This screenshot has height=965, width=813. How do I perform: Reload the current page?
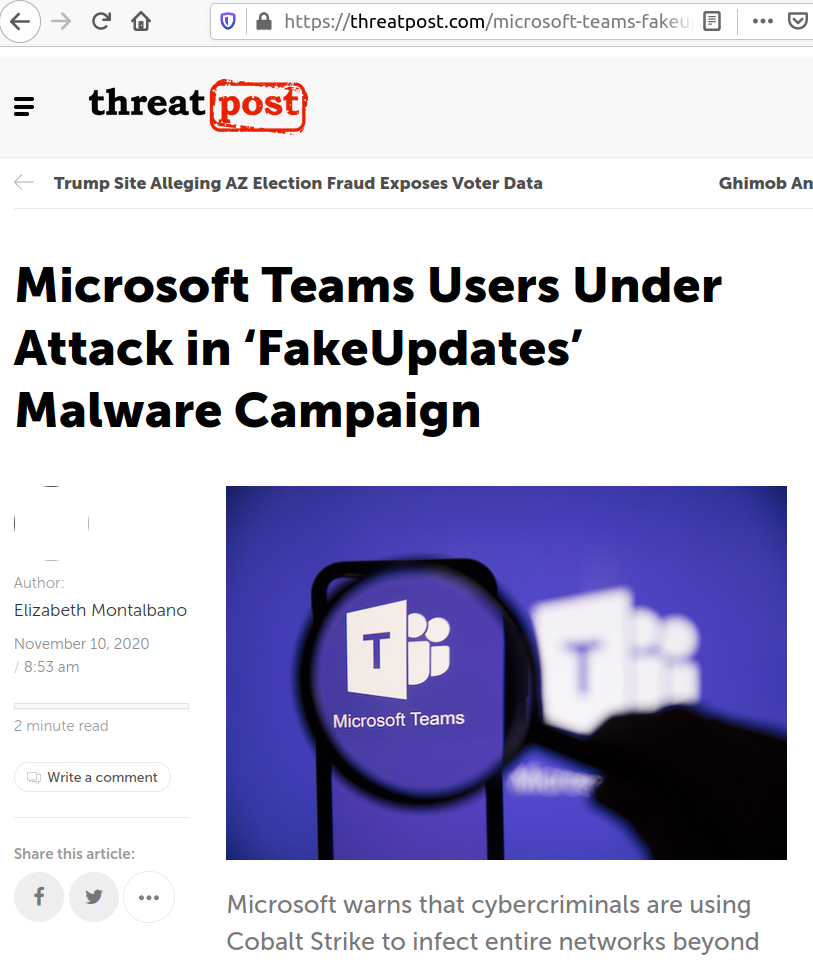[101, 22]
